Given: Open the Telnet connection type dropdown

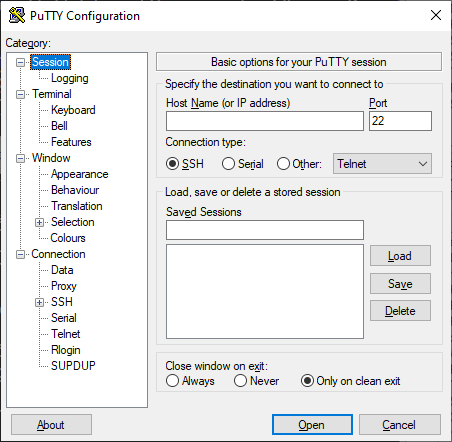Looking at the screenshot, I should [382, 164].
